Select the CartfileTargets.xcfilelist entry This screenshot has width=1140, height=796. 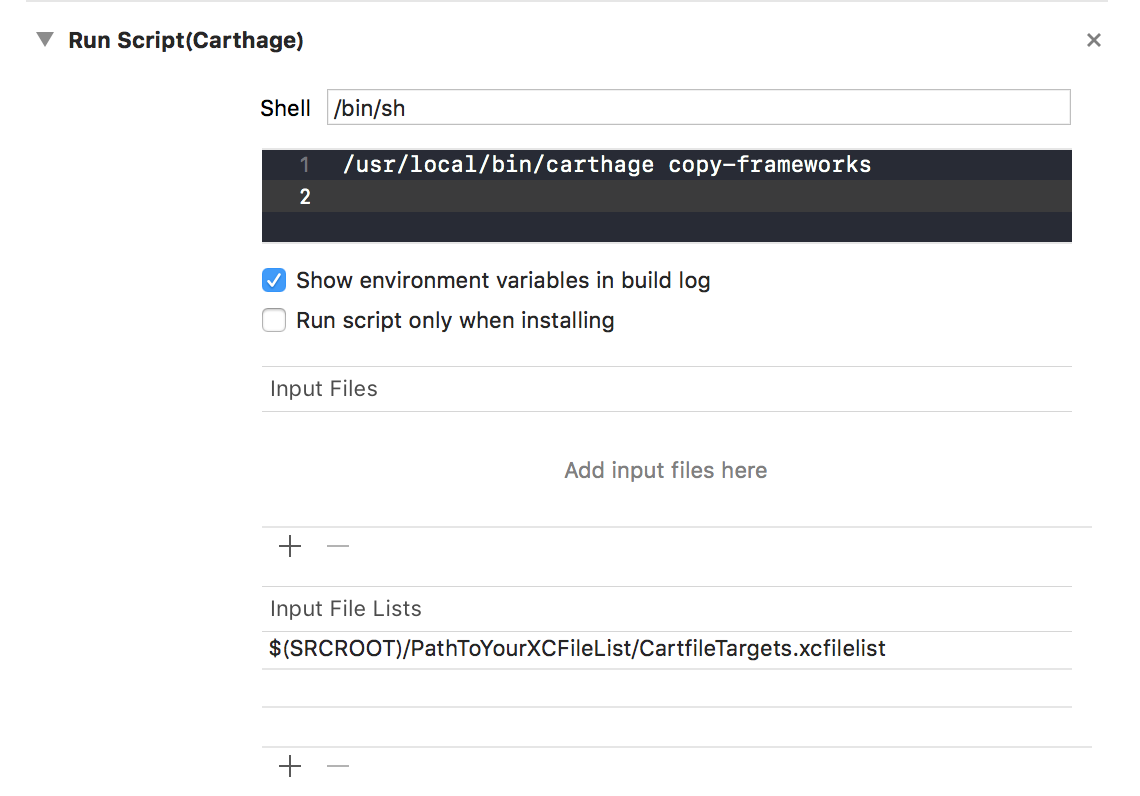click(x=666, y=648)
